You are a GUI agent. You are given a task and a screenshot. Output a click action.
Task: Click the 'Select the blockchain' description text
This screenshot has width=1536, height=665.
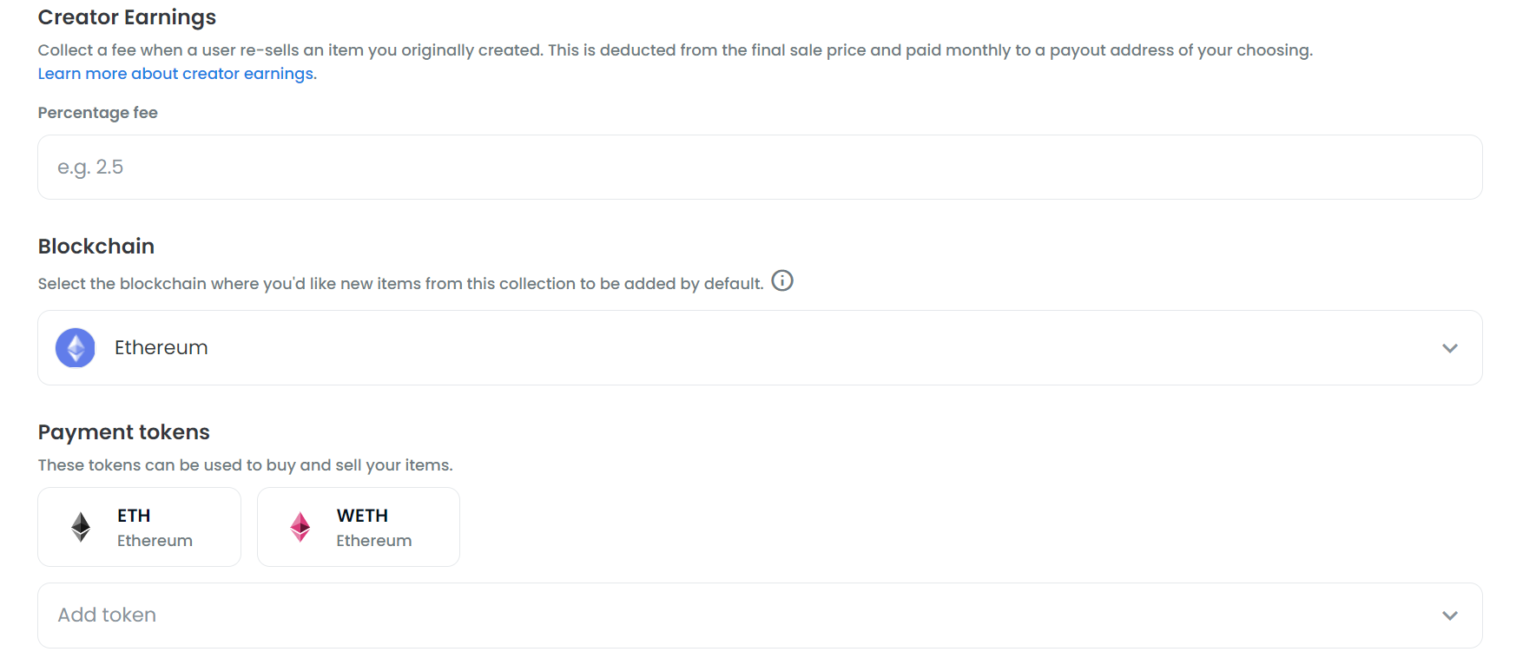[x=400, y=284]
